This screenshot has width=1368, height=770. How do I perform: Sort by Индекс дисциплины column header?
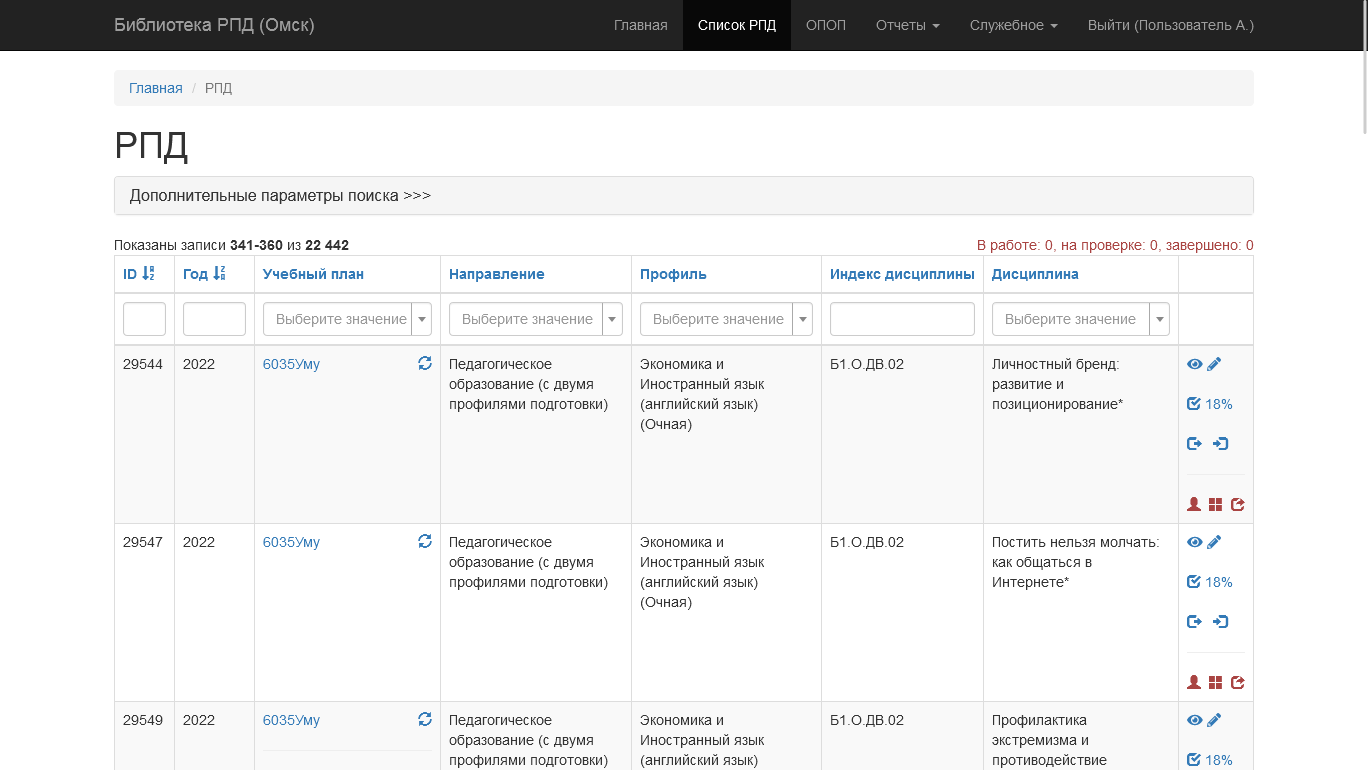pos(902,274)
